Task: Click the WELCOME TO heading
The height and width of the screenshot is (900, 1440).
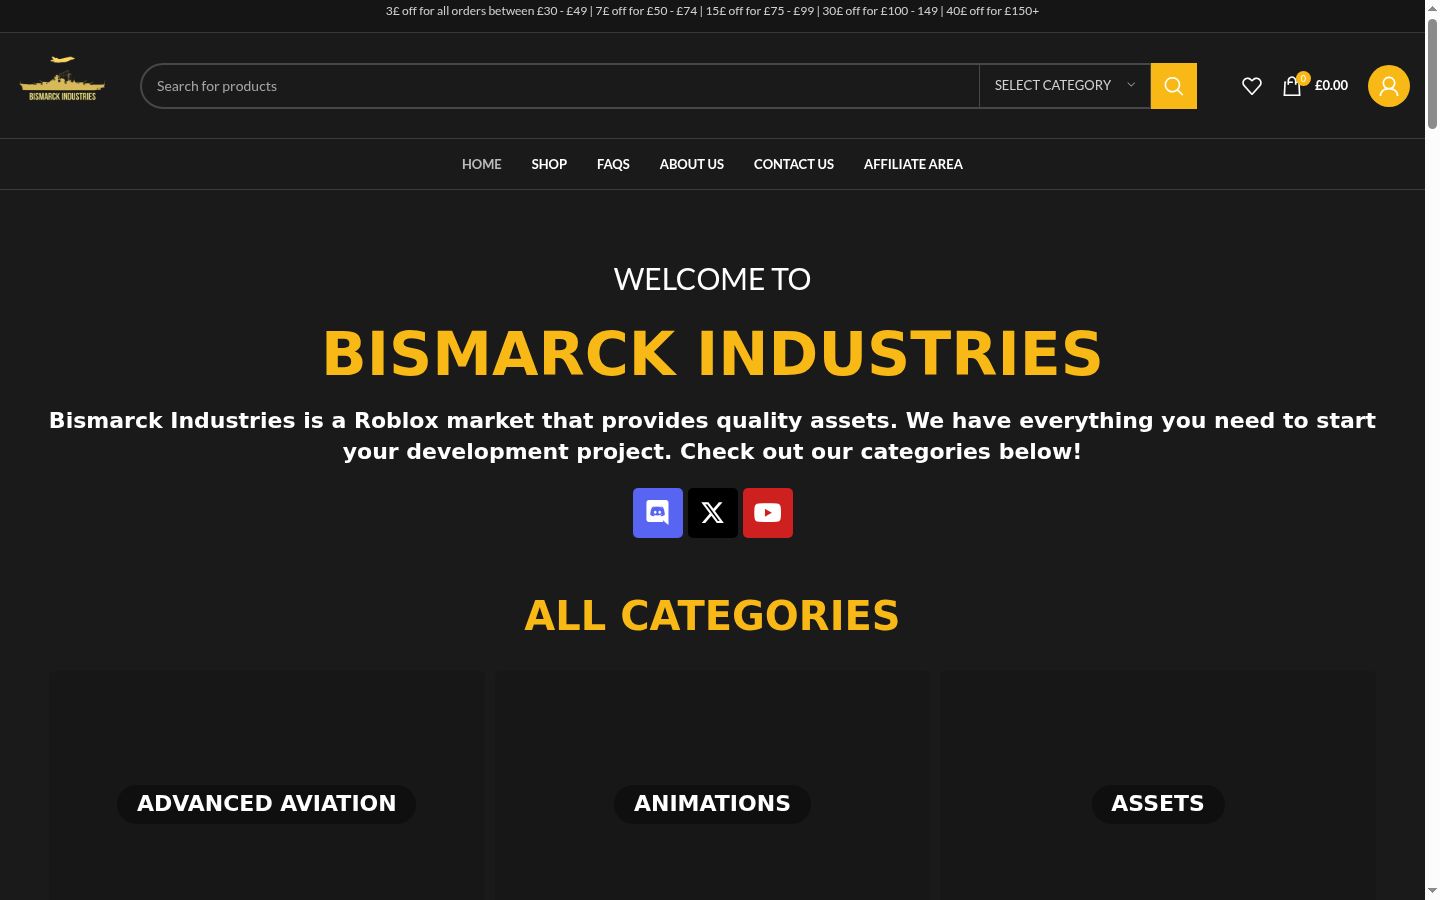Action: tap(712, 279)
